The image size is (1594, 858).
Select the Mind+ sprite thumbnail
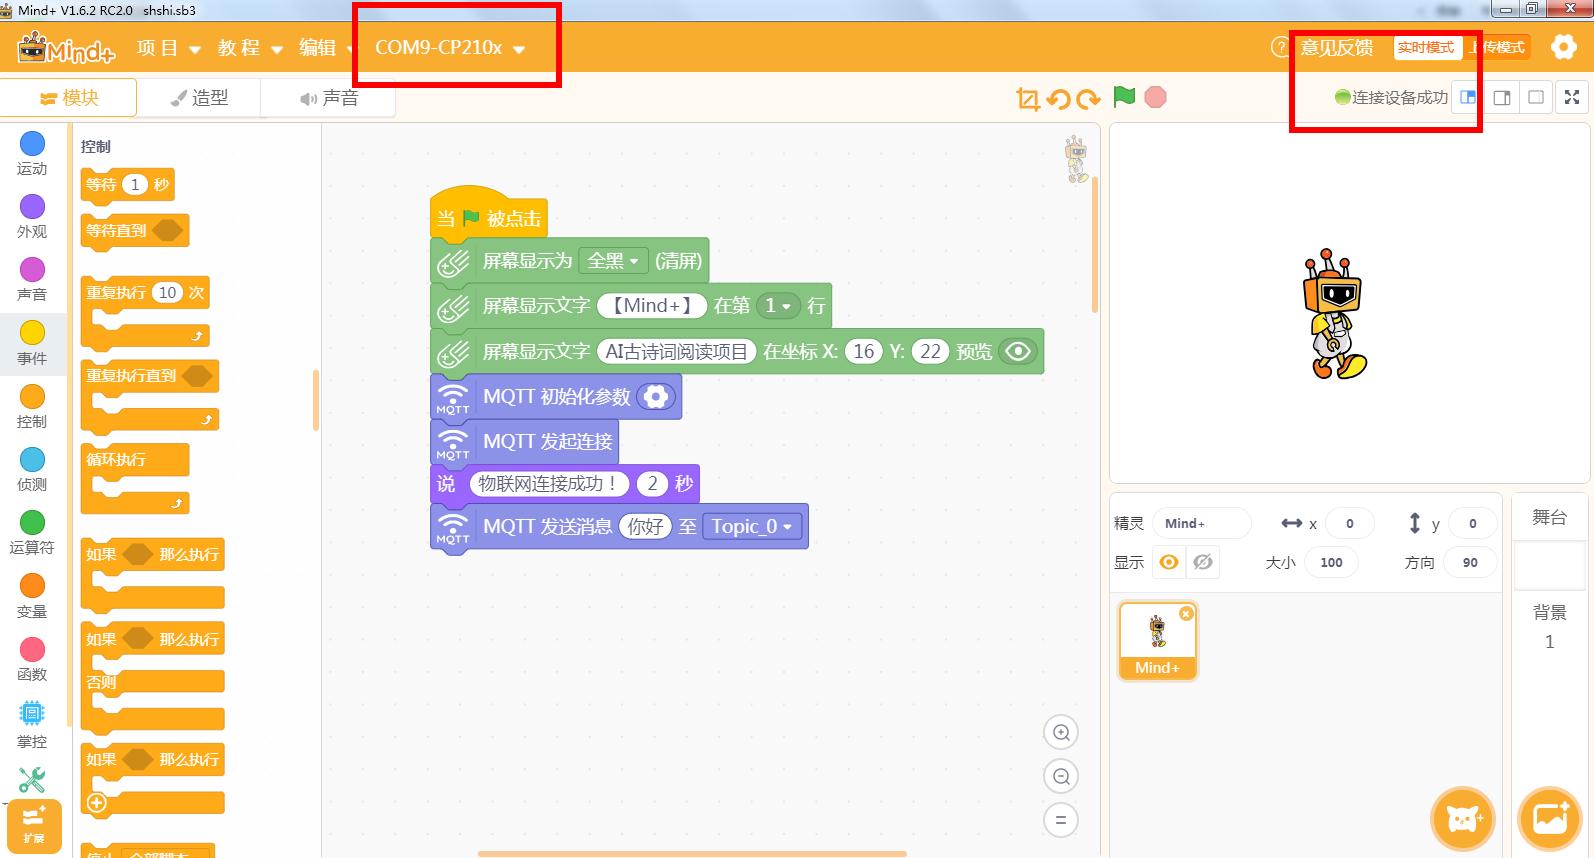pos(1158,641)
